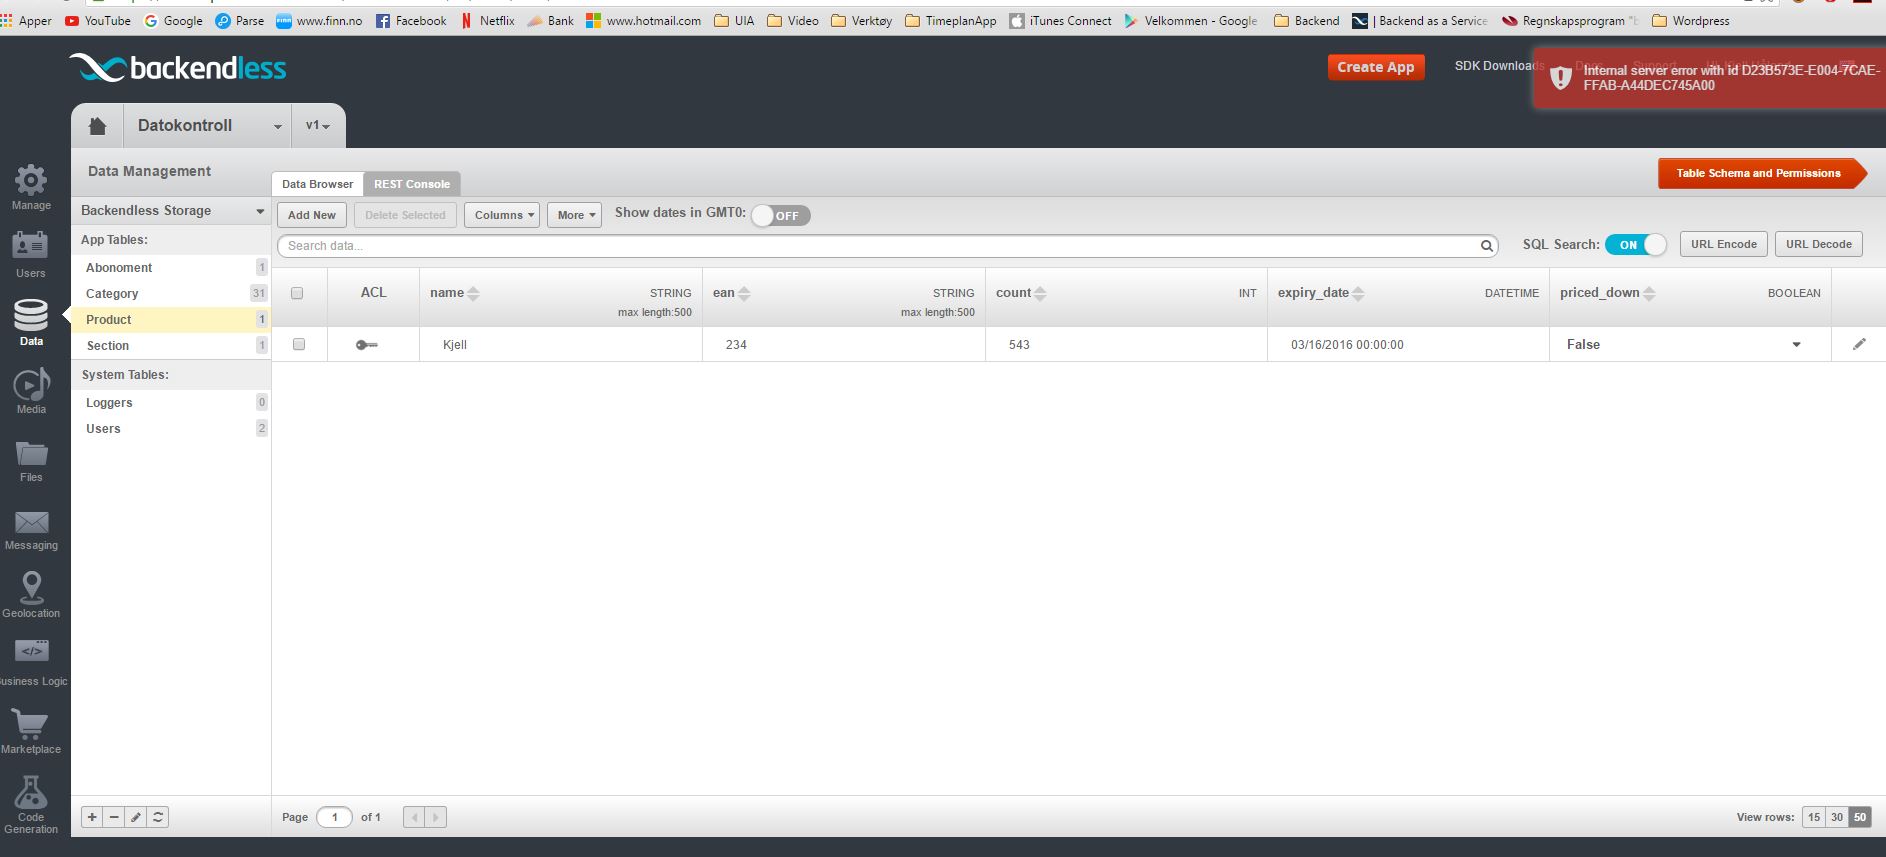Set view rows to 15

(1814, 817)
